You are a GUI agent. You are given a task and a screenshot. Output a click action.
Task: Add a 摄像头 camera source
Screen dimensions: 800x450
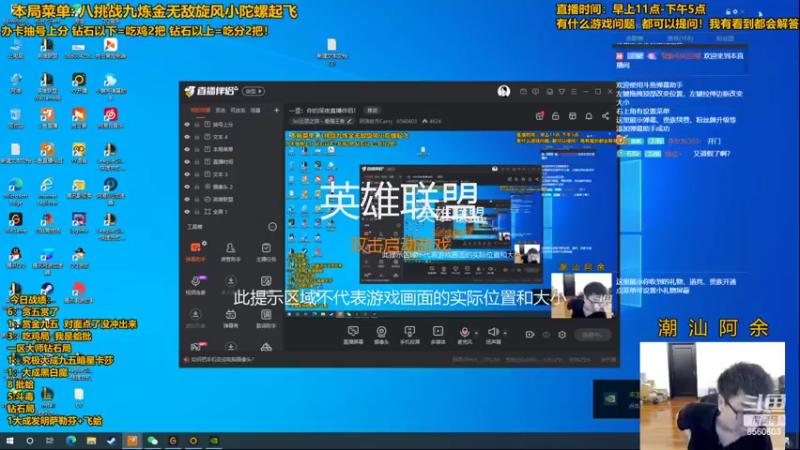coord(381,335)
